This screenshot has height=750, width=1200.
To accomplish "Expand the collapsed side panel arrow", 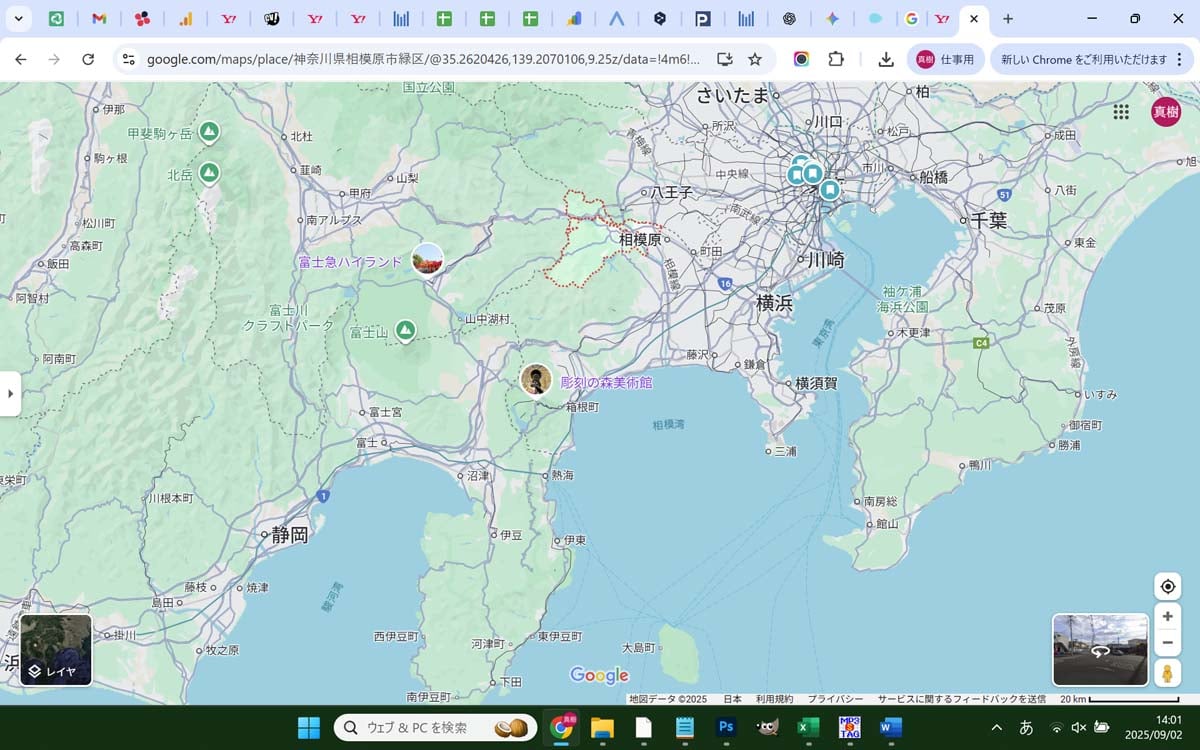I will point(10,393).
